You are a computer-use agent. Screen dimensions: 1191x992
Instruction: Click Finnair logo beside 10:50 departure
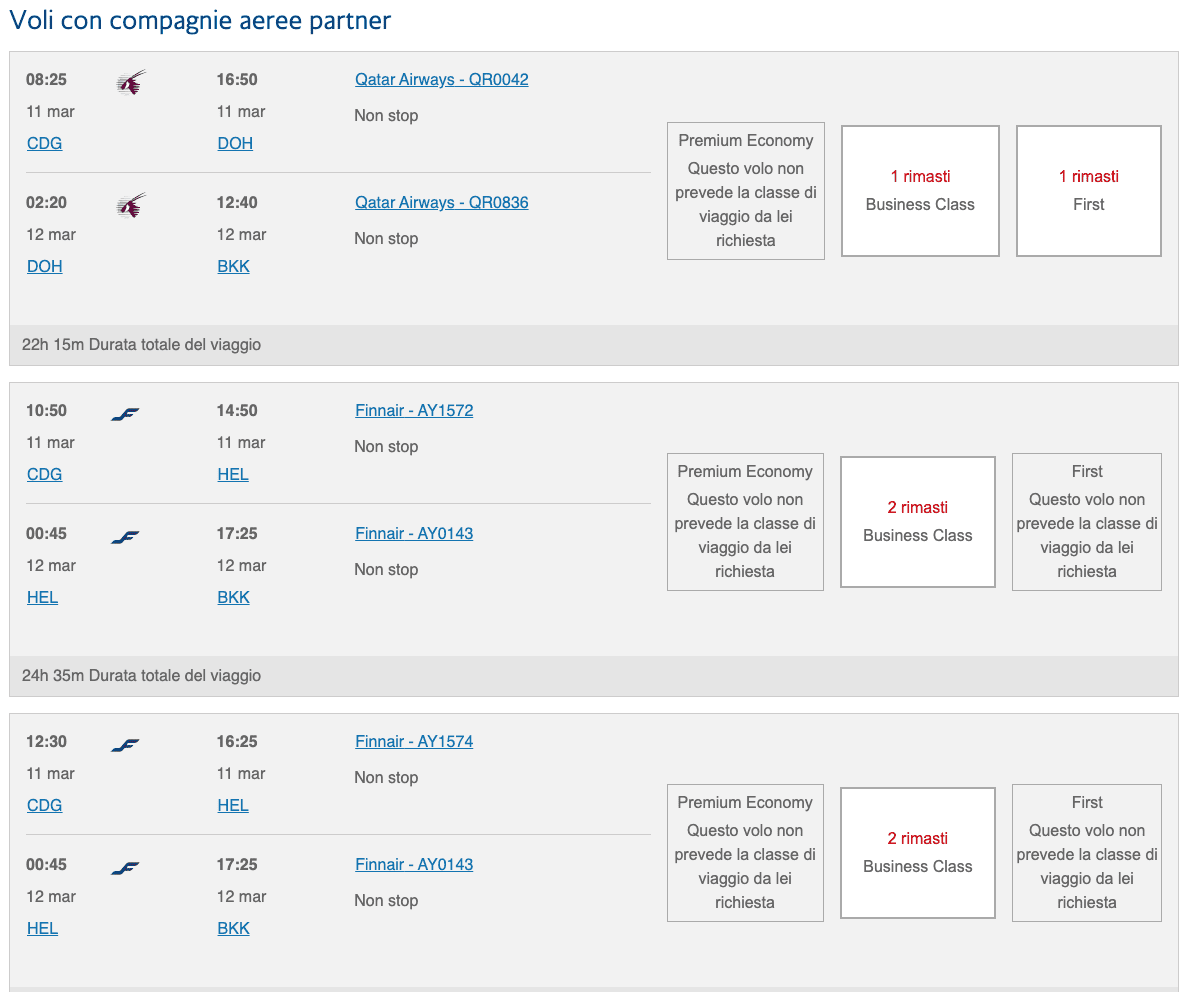tap(125, 414)
